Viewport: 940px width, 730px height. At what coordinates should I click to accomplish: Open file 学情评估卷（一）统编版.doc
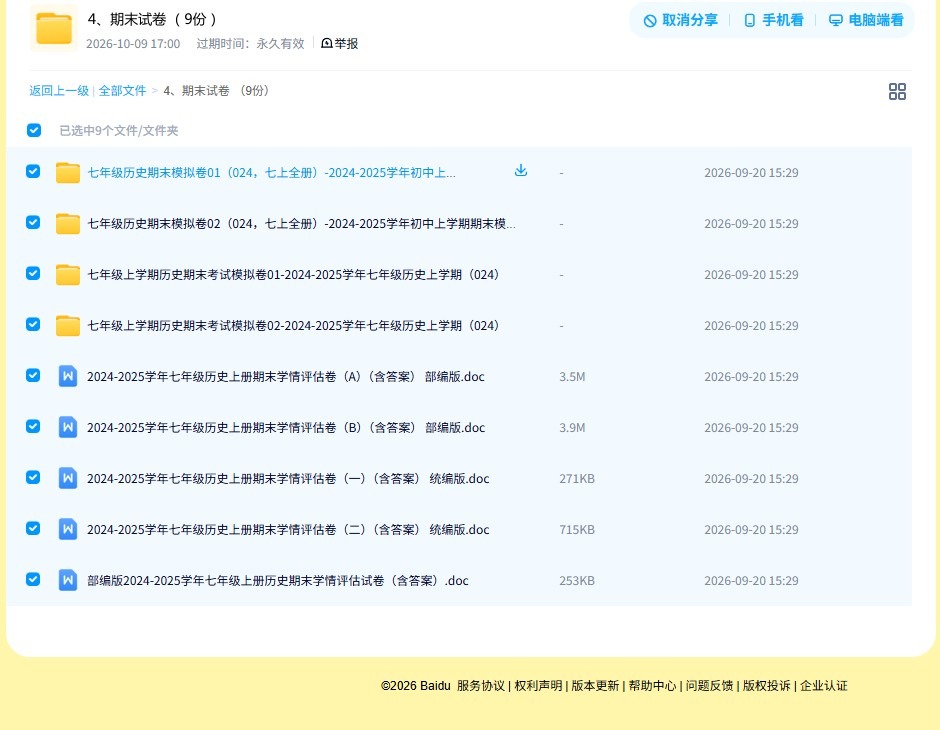(288, 478)
